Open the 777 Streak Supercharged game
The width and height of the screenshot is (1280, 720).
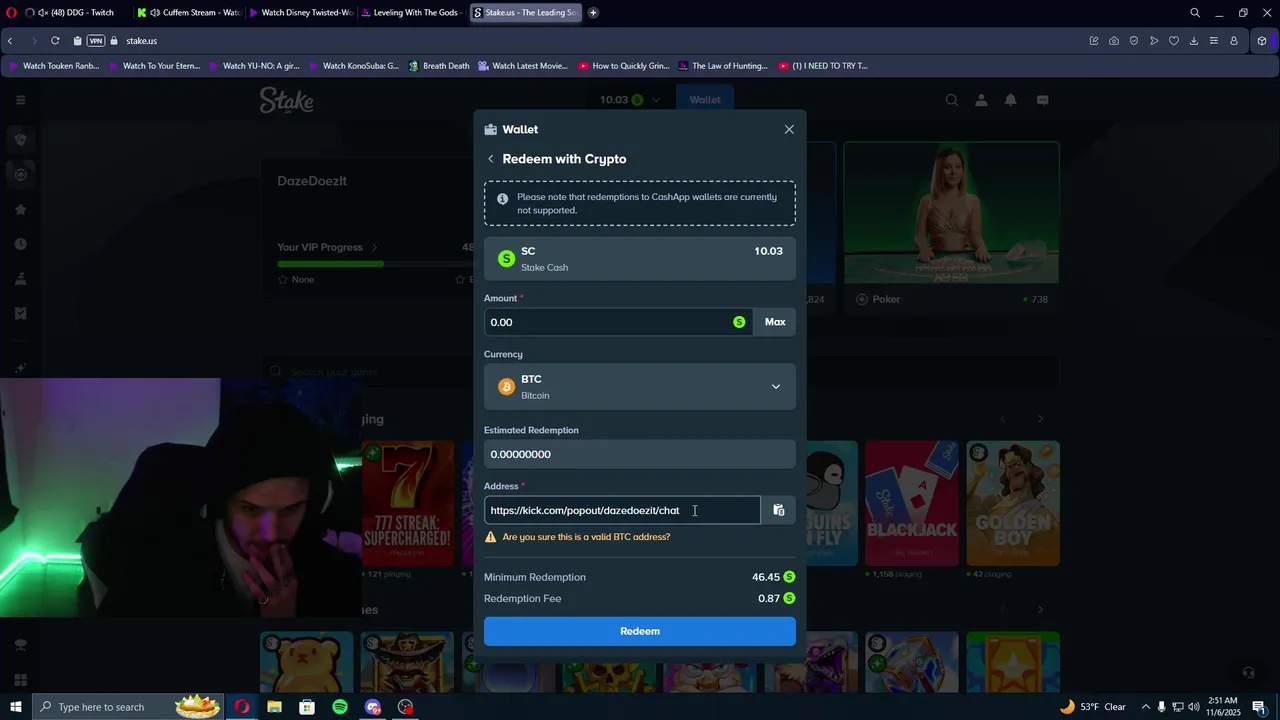(x=407, y=503)
